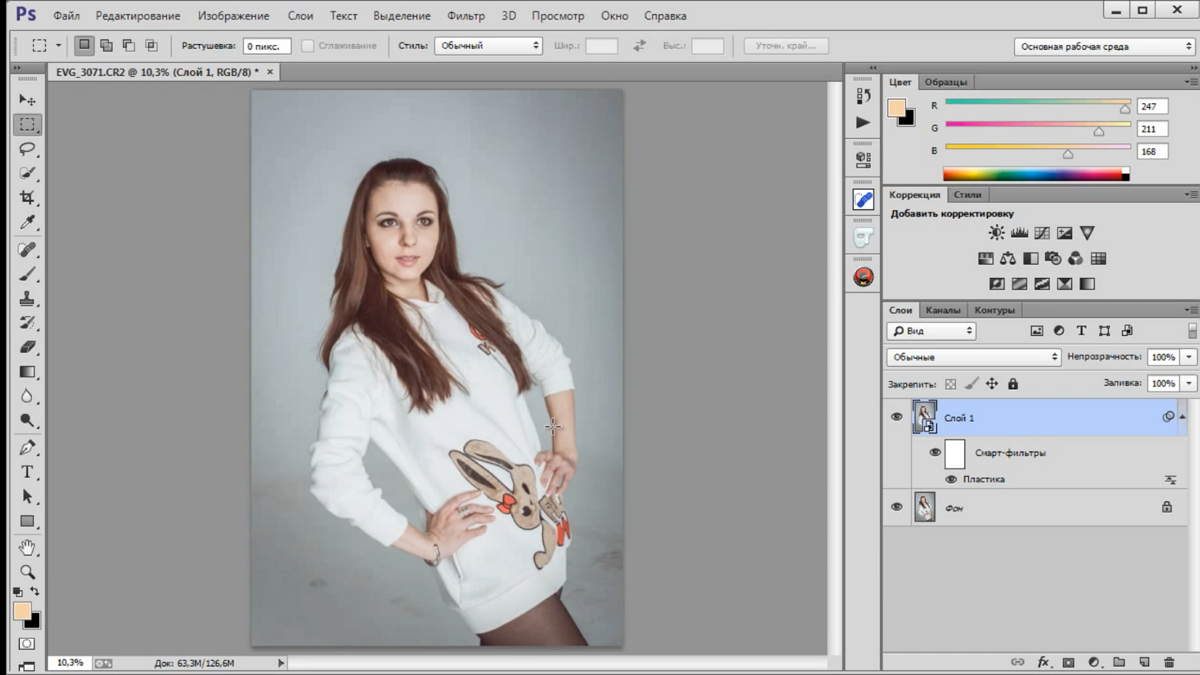Click the Растушевка feather input field
1200x675 pixels.
(x=267, y=46)
